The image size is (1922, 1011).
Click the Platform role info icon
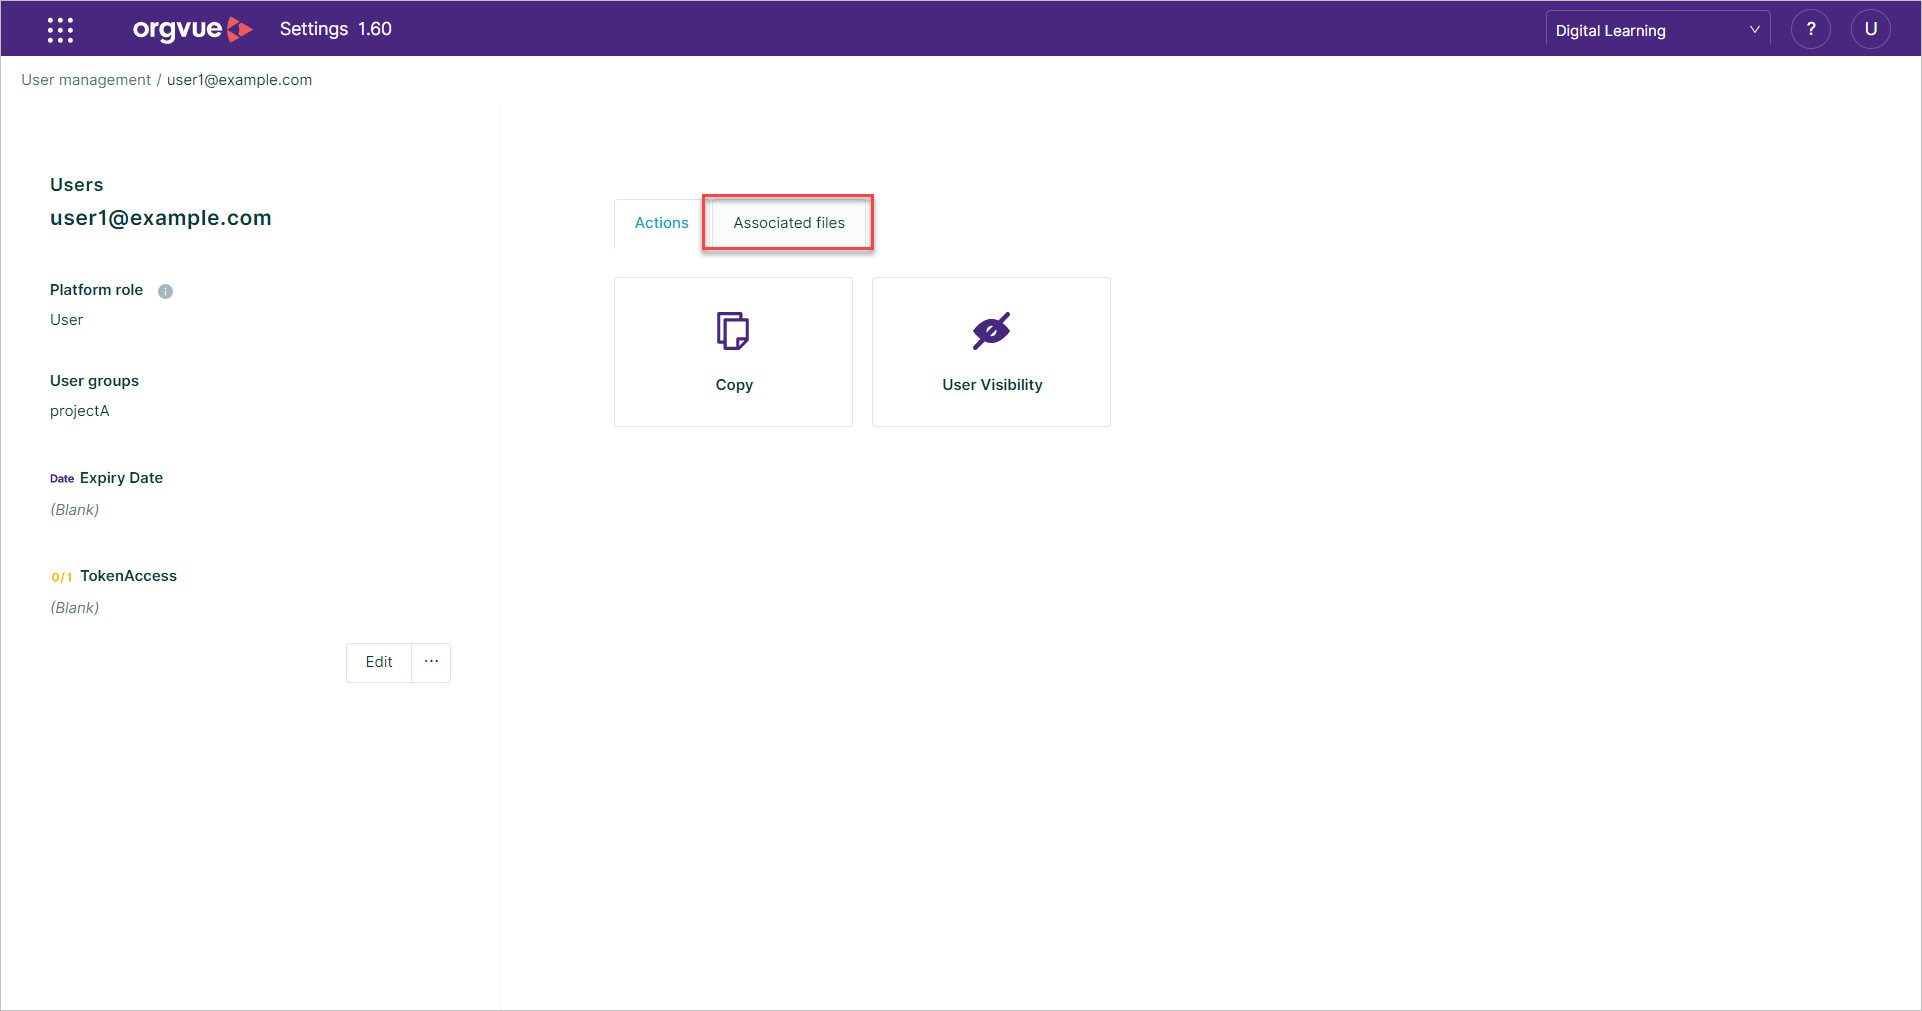tap(166, 291)
